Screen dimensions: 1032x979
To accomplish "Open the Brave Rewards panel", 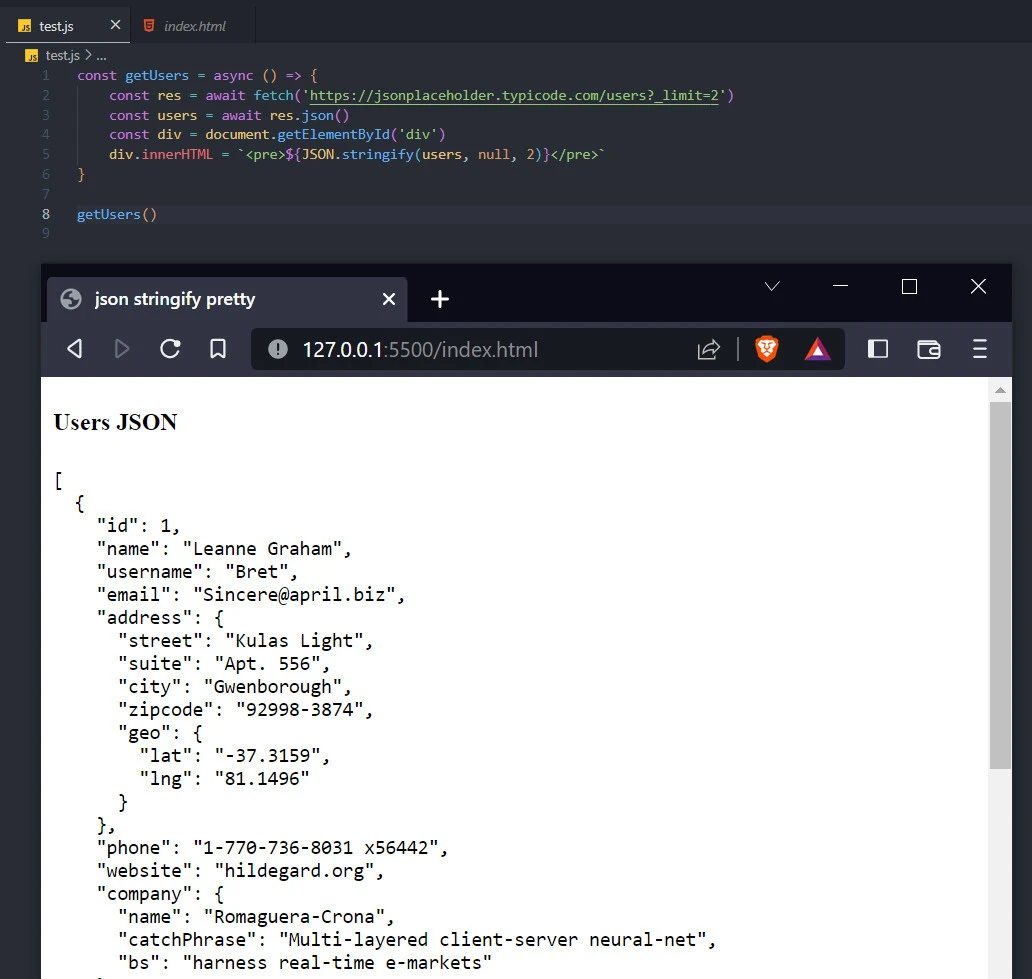I will coord(818,349).
